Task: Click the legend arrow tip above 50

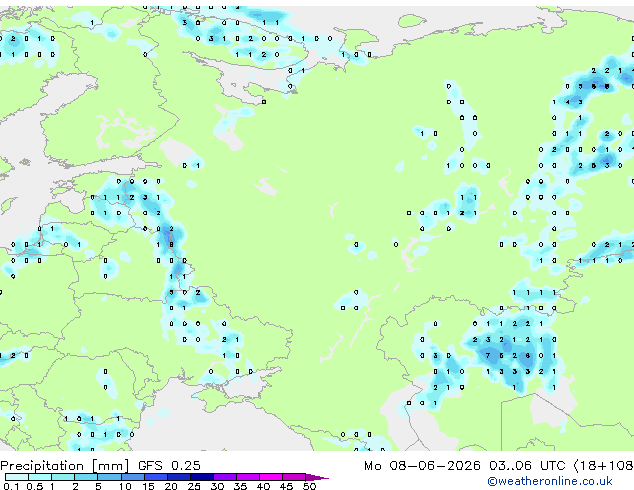Action: pyautogui.click(x=317, y=477)
